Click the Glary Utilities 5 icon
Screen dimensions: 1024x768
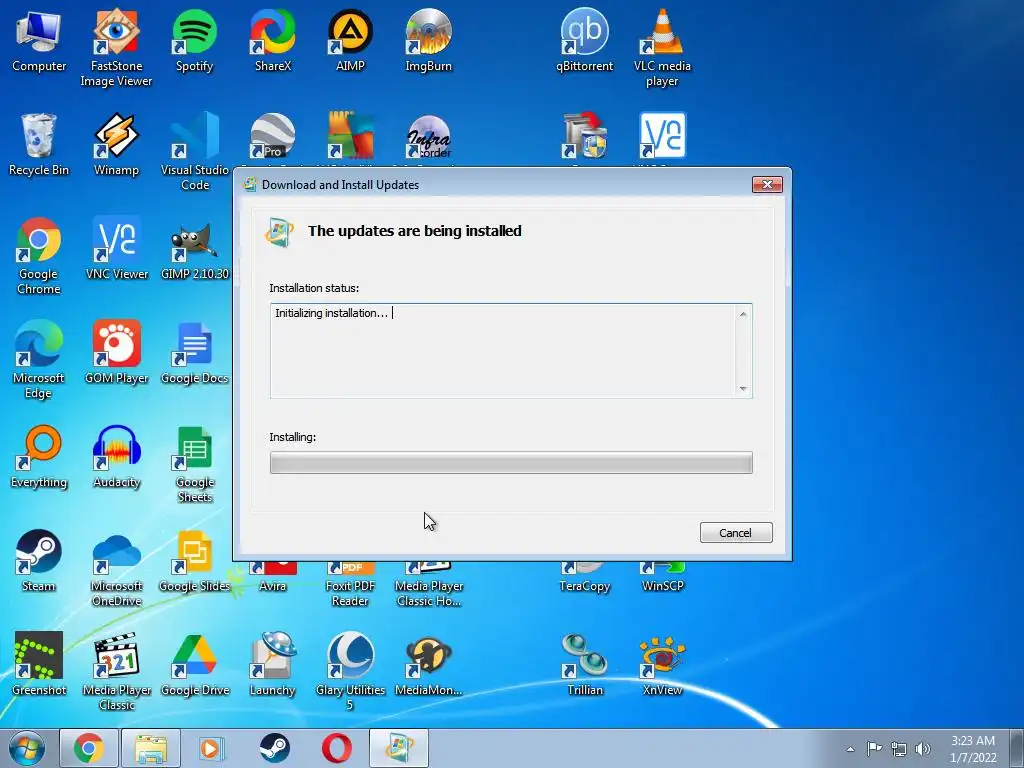(x=351, y=671)
